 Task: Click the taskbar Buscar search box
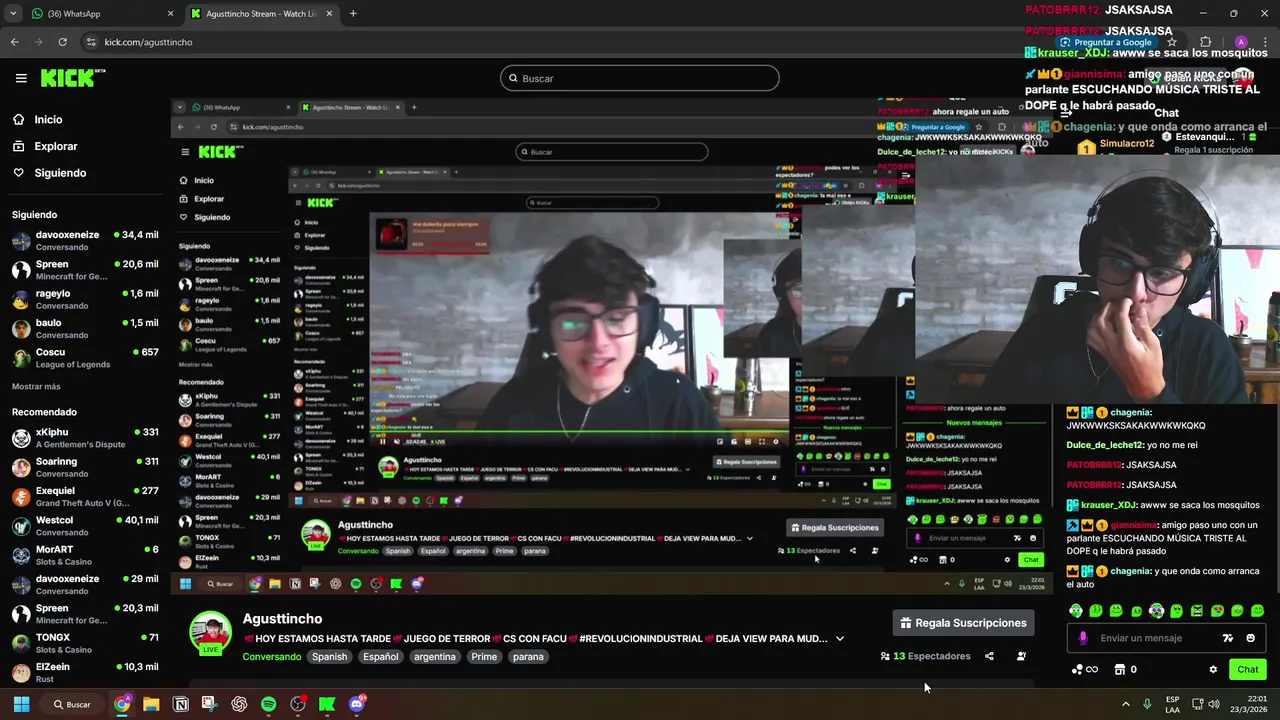coord(72,704)
